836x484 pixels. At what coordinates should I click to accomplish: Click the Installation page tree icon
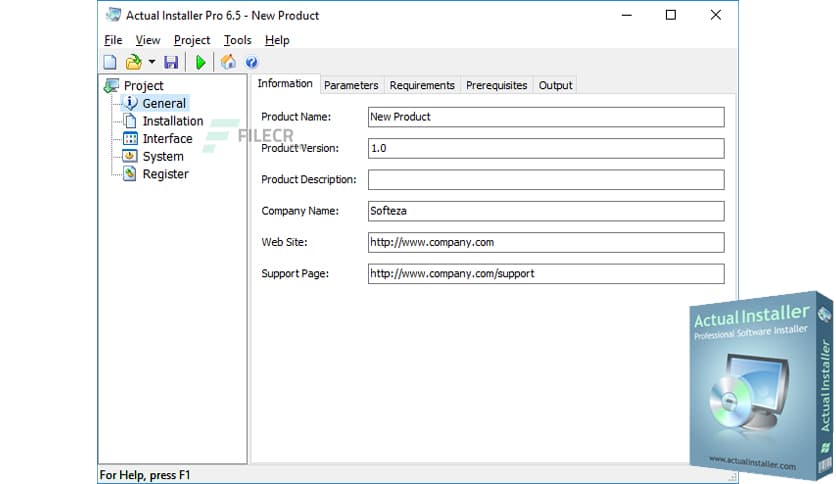click(x=130, y=120)
